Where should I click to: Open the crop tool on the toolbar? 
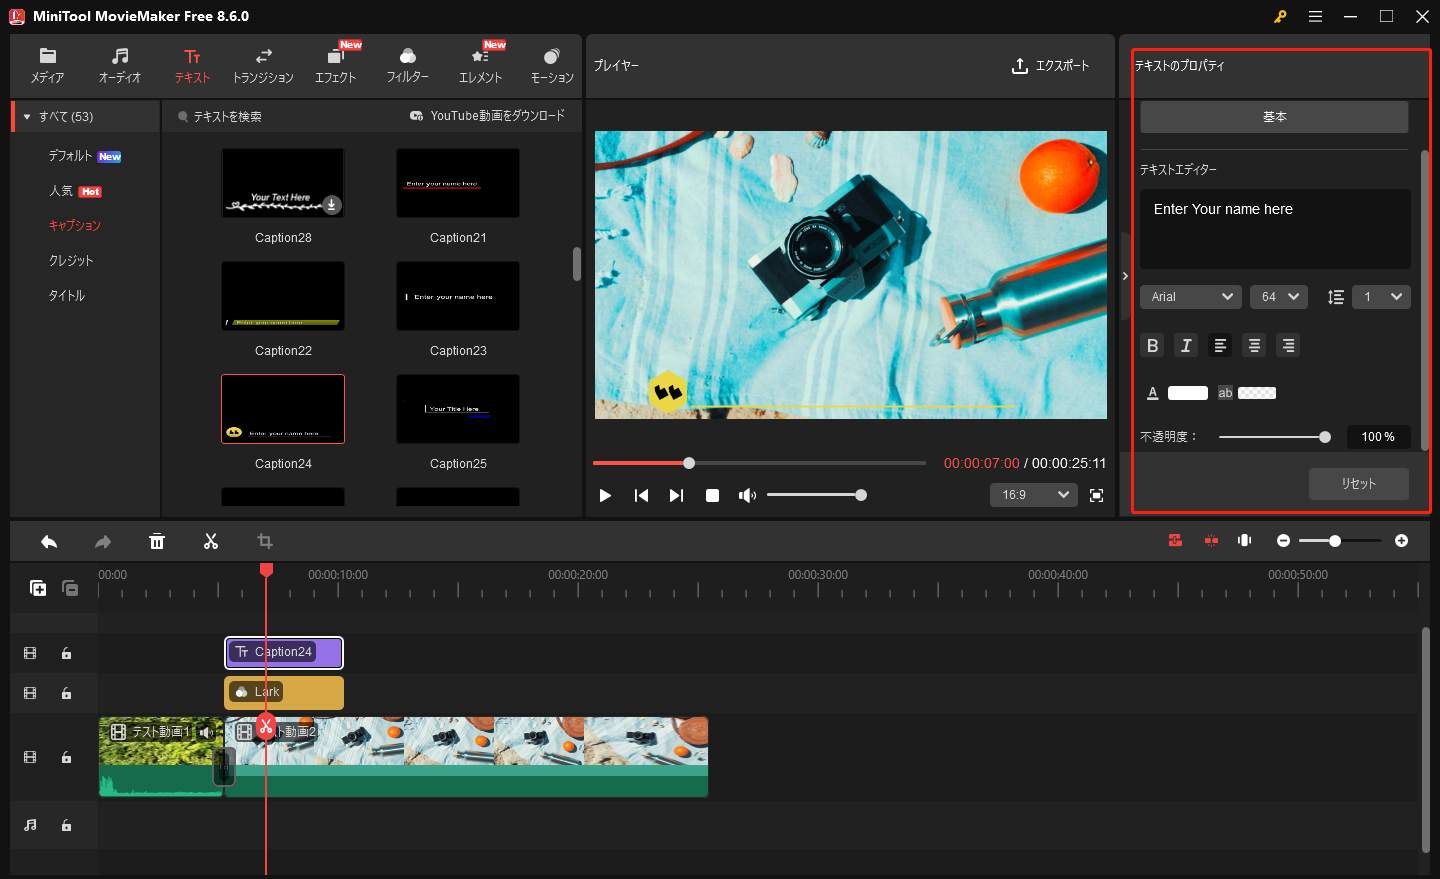pos(265,540)
